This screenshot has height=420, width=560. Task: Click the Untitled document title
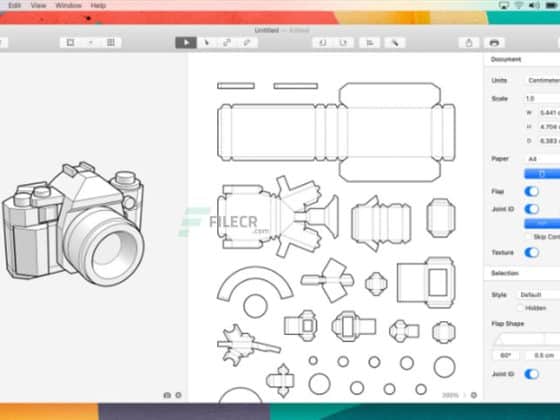click(267, 30)
